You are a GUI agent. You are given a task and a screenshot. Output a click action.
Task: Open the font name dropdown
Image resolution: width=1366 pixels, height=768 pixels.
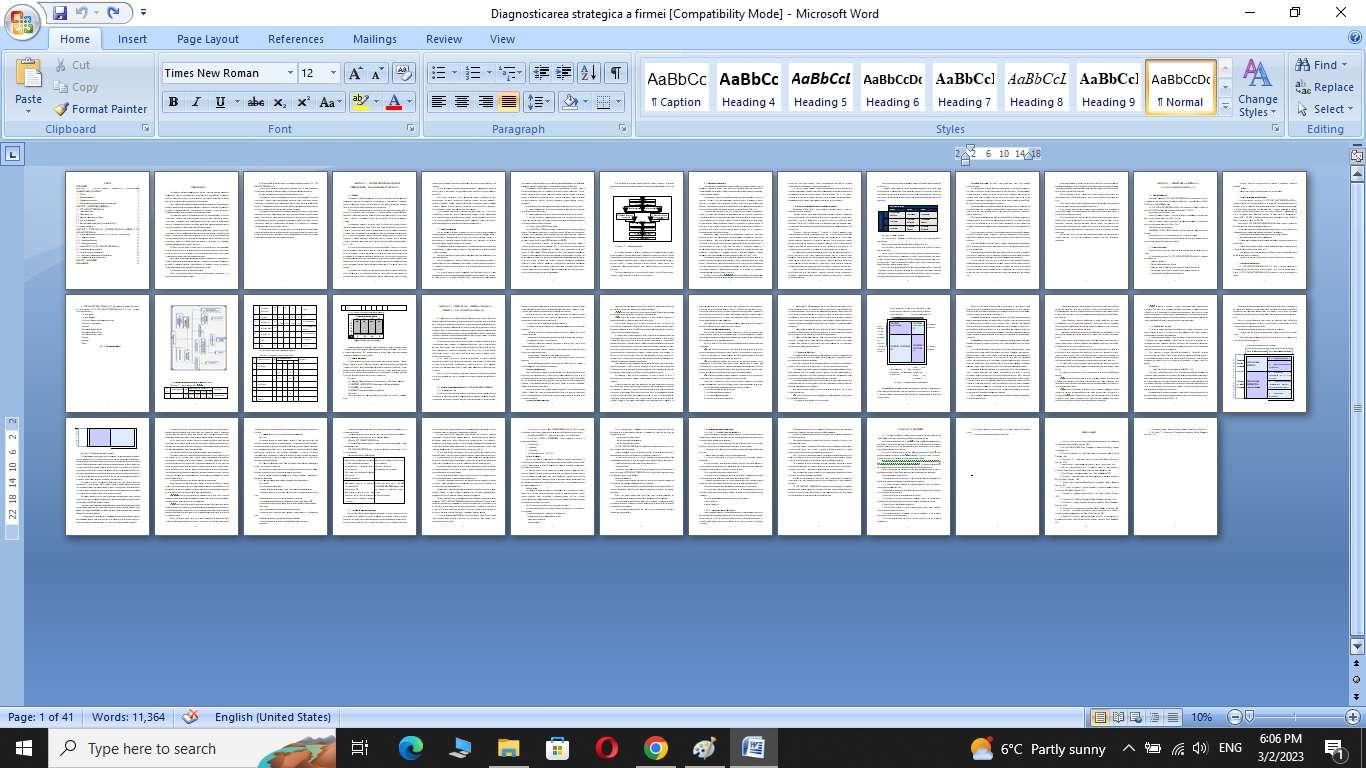(x=290, y=73)
